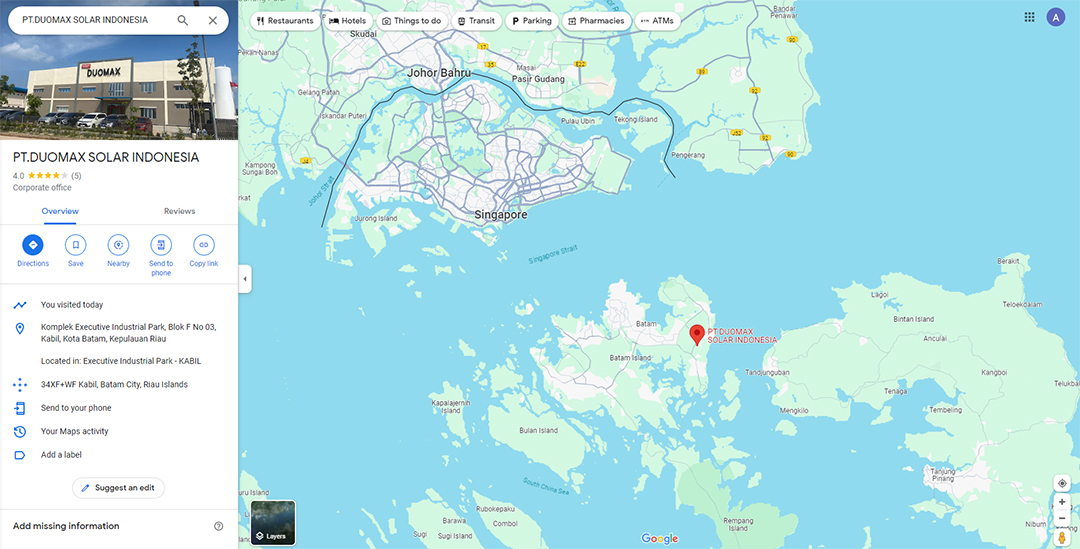
Task: Click Send to your phone row
Action: (119, 408)
